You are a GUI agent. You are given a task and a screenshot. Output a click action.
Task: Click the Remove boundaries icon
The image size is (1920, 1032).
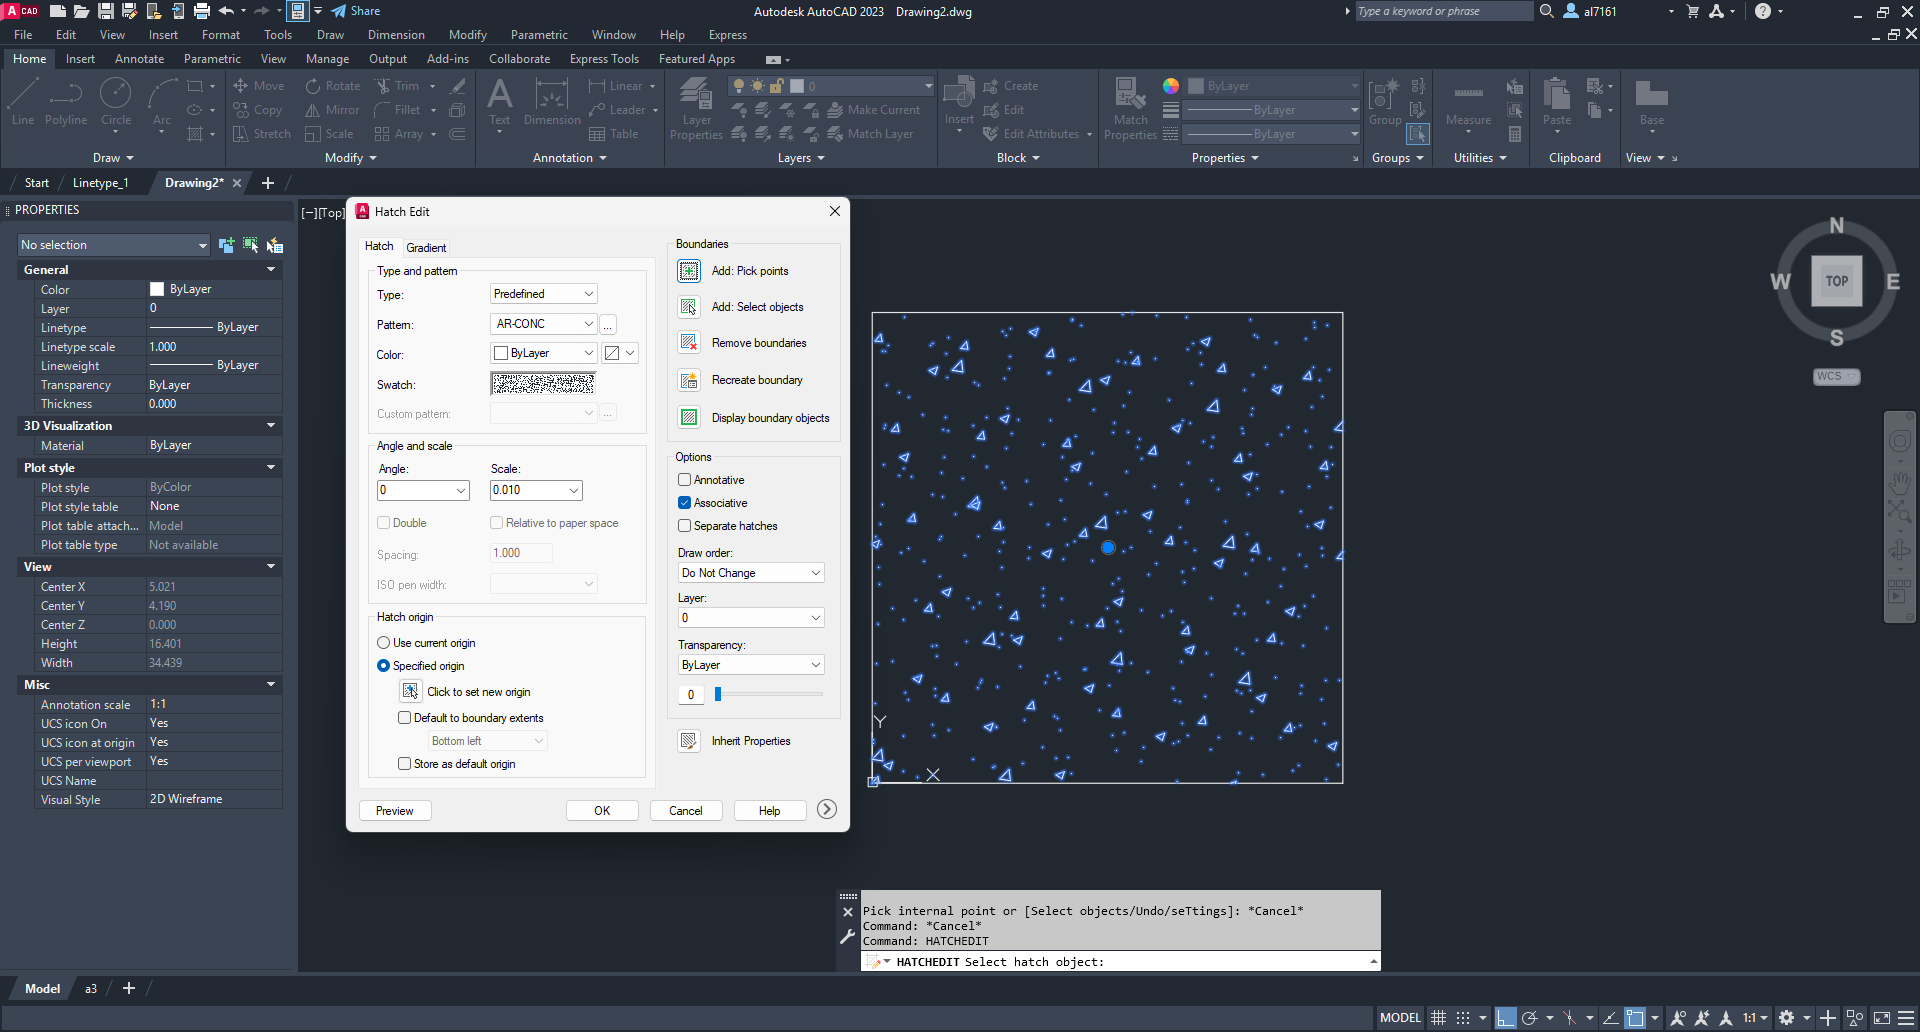tap(689, 343)
